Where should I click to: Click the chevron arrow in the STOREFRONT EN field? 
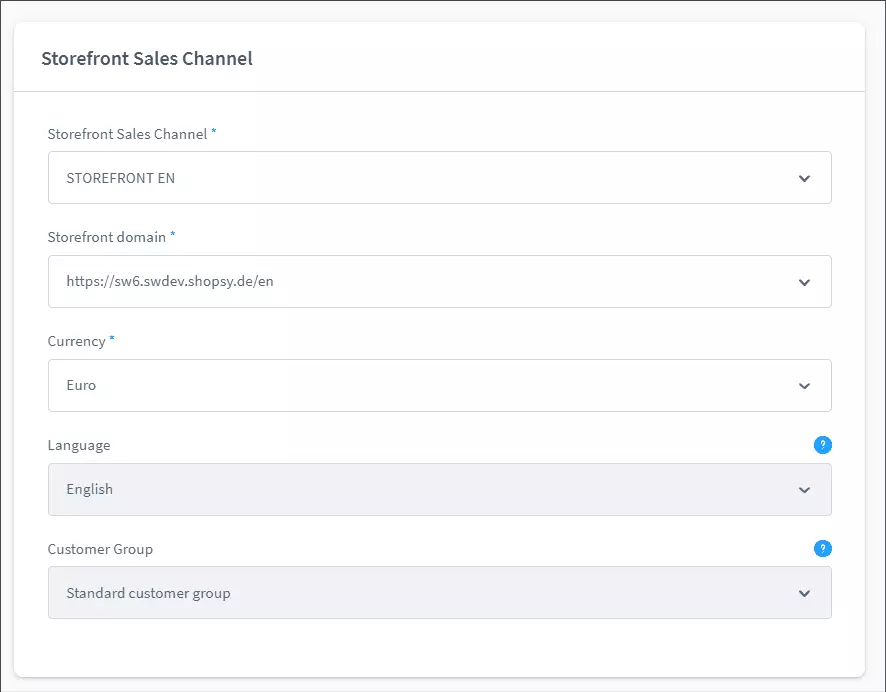tap(804, 179)
